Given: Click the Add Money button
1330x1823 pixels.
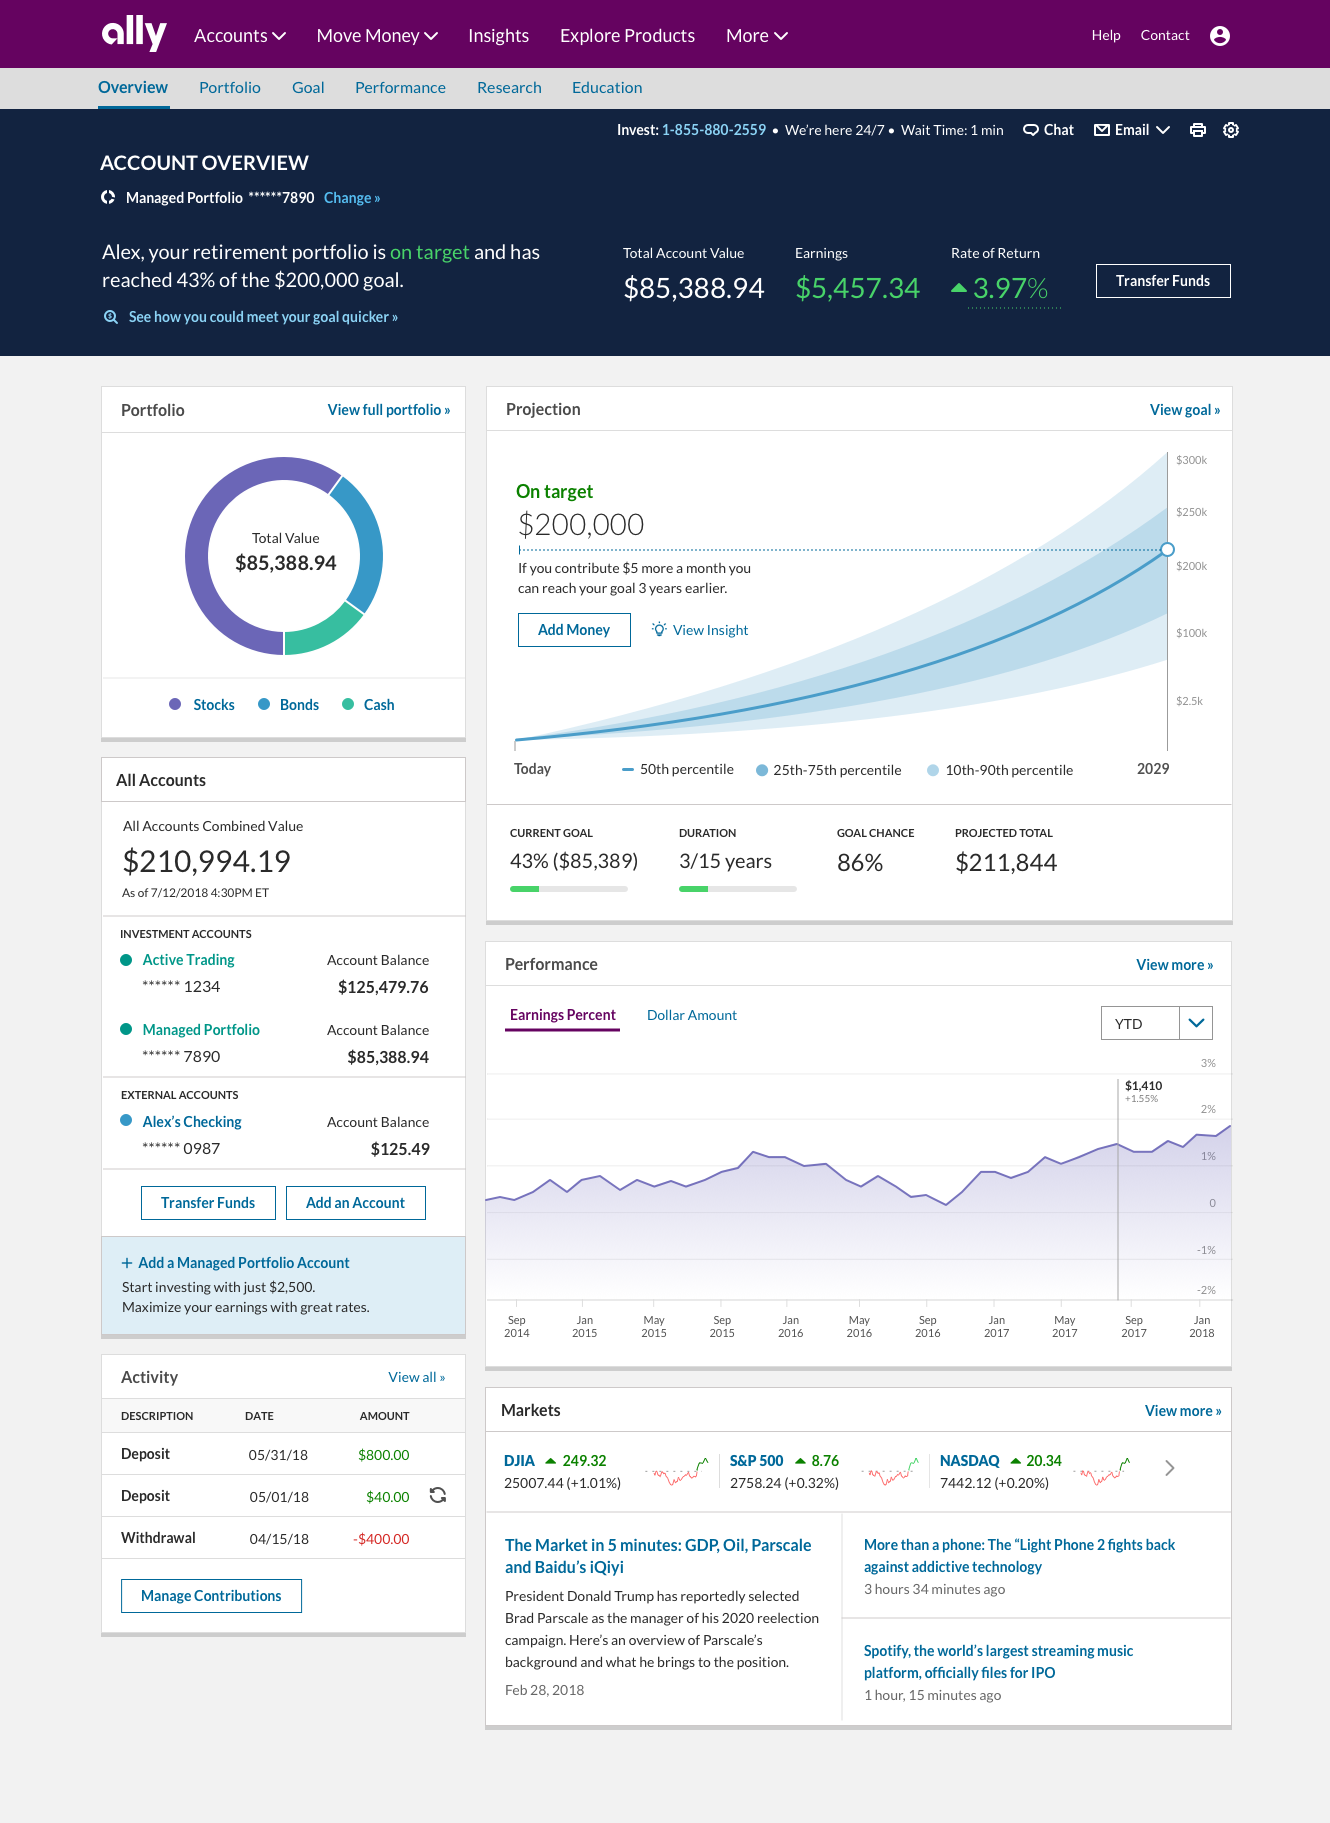Looking at the screenshot, I should 574,630.
